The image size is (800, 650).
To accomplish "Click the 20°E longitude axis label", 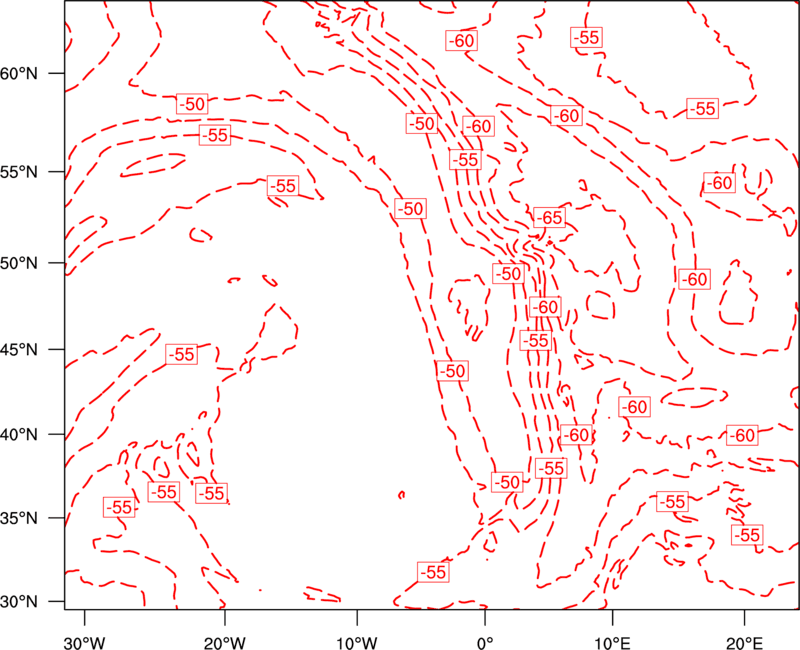I will click(x=744, y=642).
